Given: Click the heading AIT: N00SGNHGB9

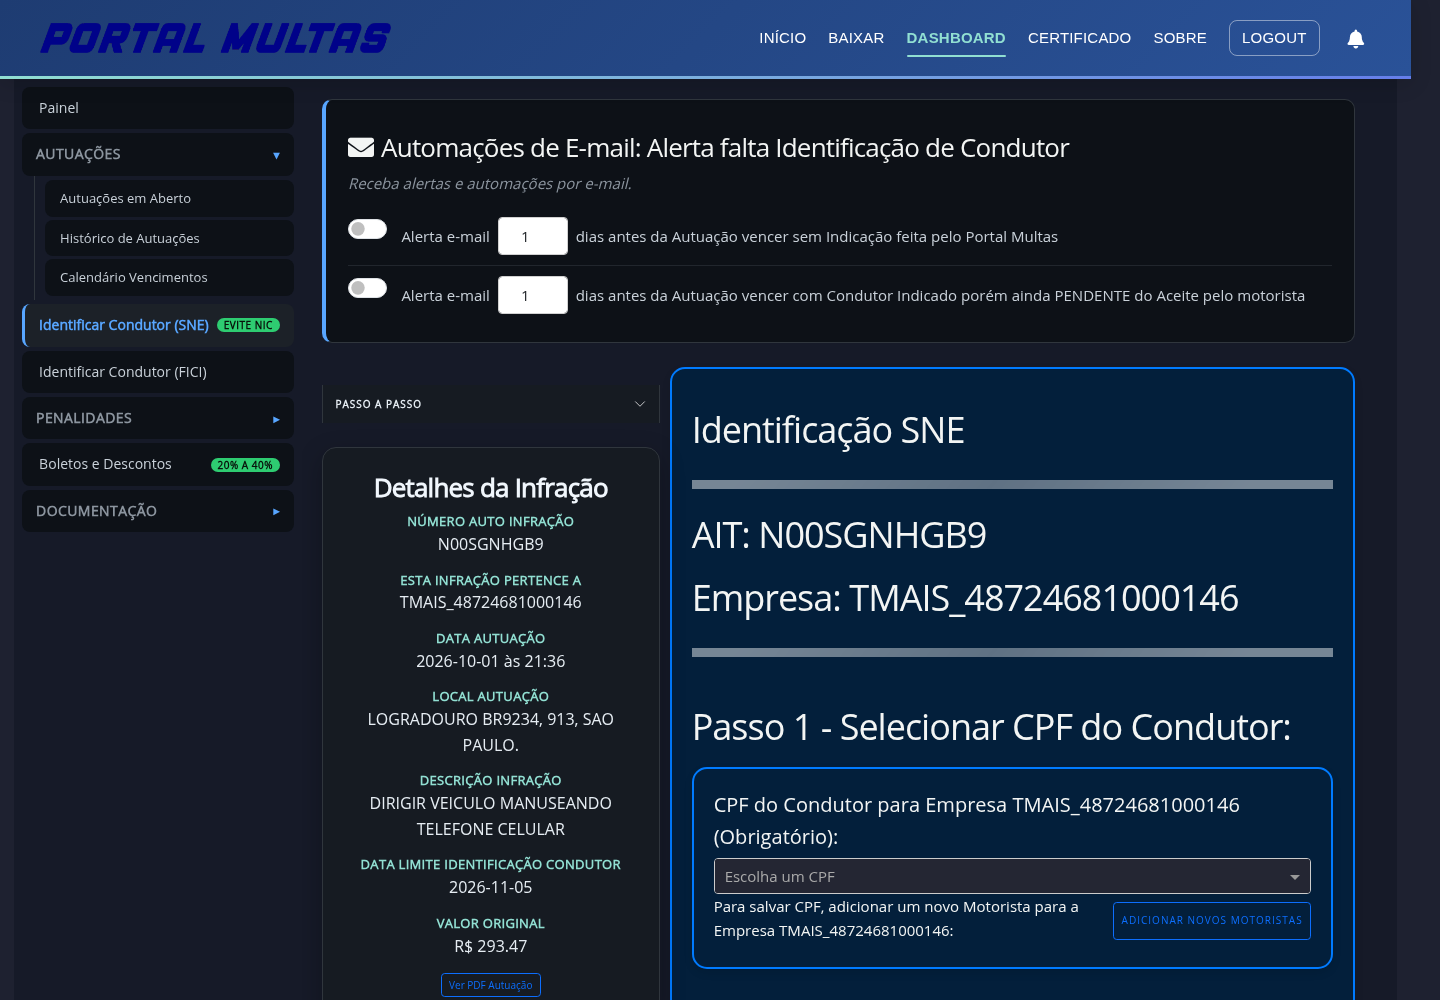Looking at the screenshot, I should coord(839,536).
